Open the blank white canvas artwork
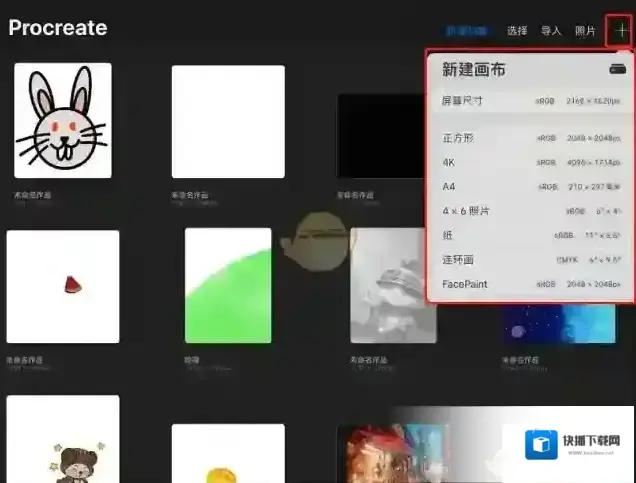Viewport: 636px width, 483px height. (228, 121)
